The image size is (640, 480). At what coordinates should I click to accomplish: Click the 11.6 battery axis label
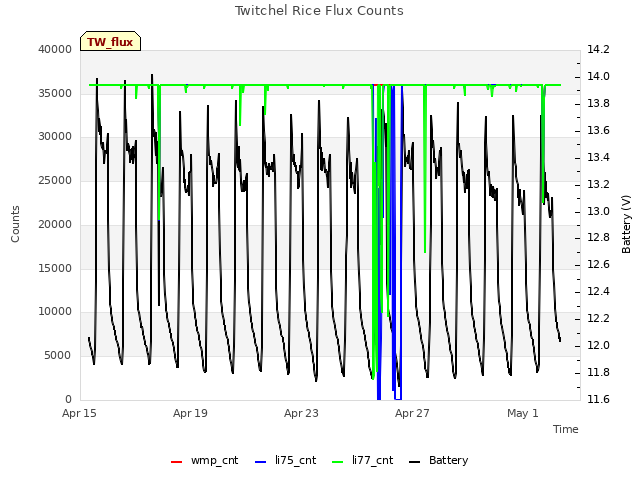[x=598, y=399]
